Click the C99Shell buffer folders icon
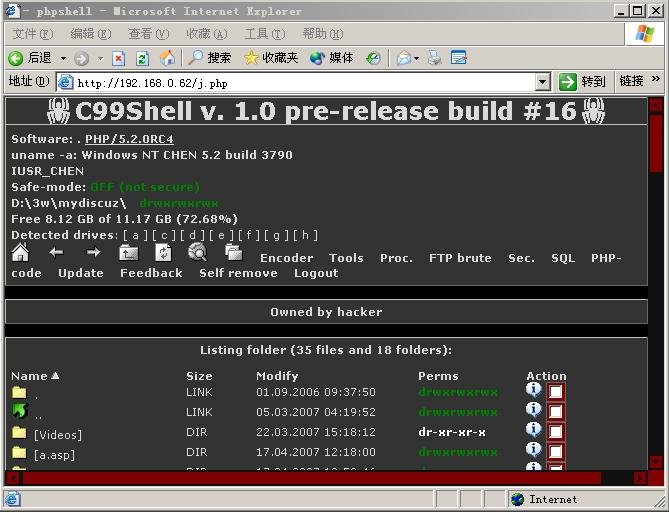 [233, 252]
